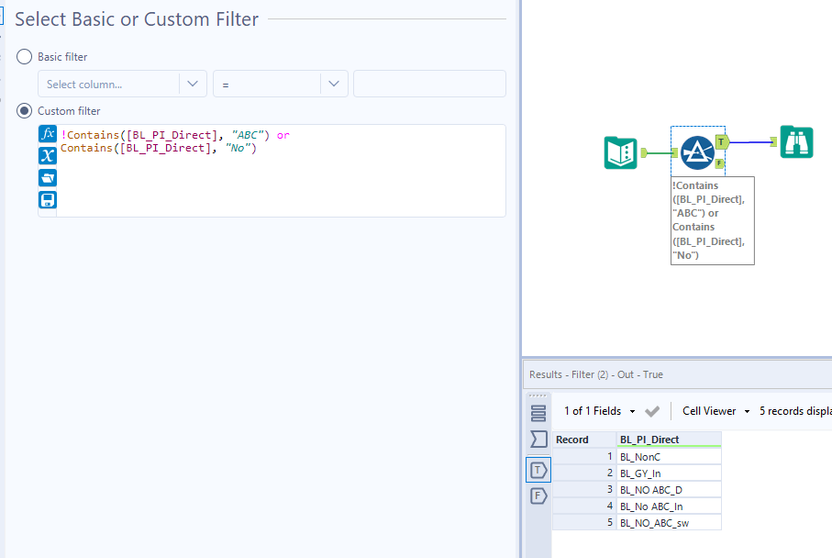Select the Input Data book tool on canvas

pos(620,153)
